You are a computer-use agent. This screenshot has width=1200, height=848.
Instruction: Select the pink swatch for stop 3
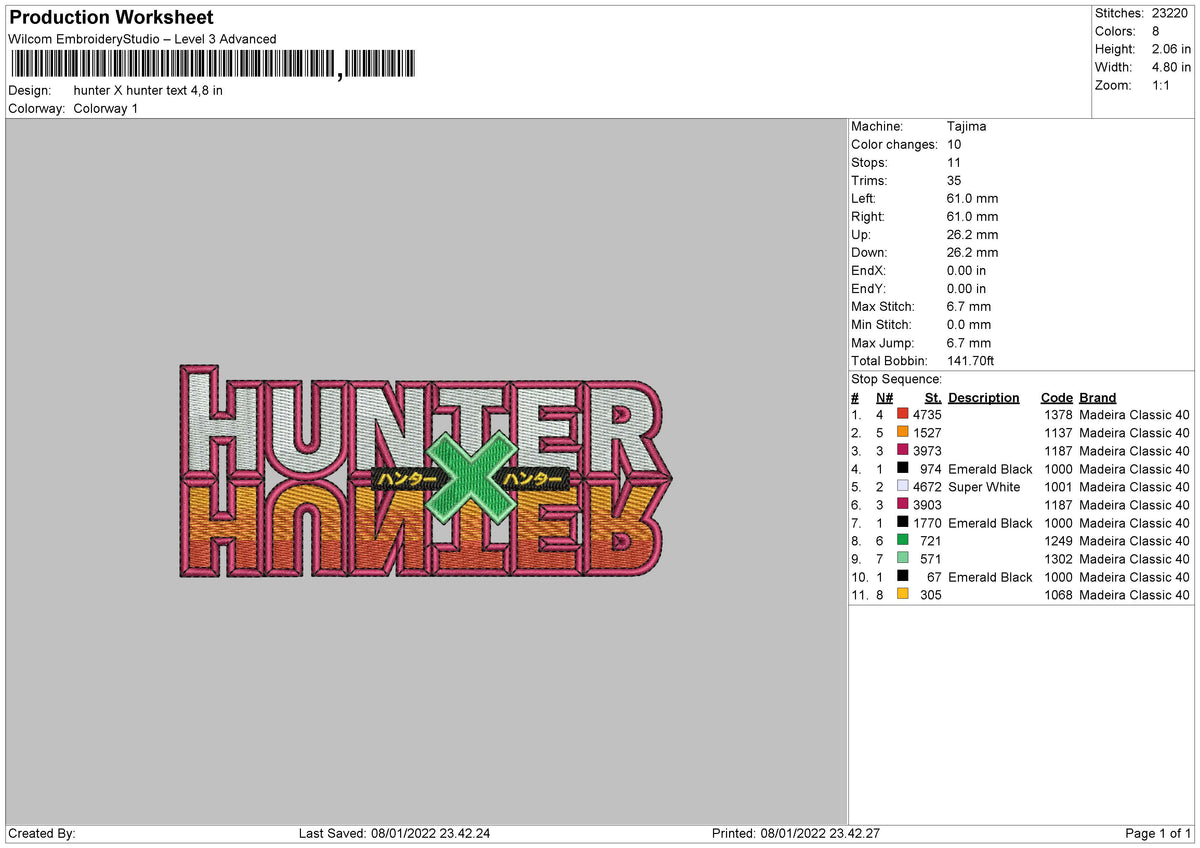coord(903,451)
